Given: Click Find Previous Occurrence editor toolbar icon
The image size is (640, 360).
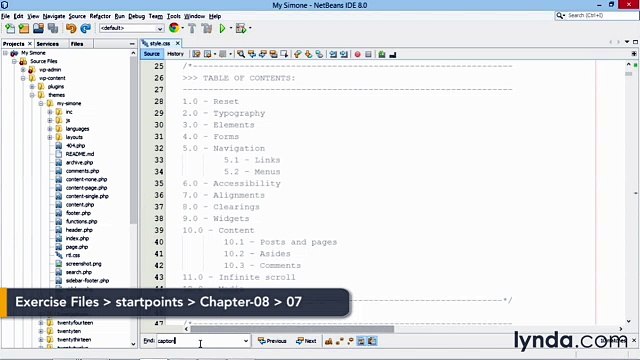Looking at the screenshot, I should [252, 54].
